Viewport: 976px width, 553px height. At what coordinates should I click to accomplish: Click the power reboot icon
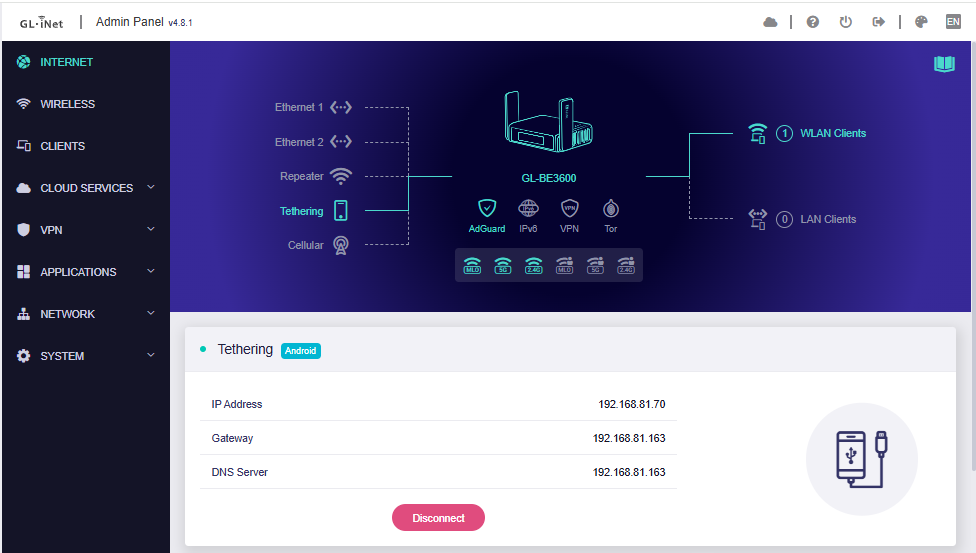[846, 22]
